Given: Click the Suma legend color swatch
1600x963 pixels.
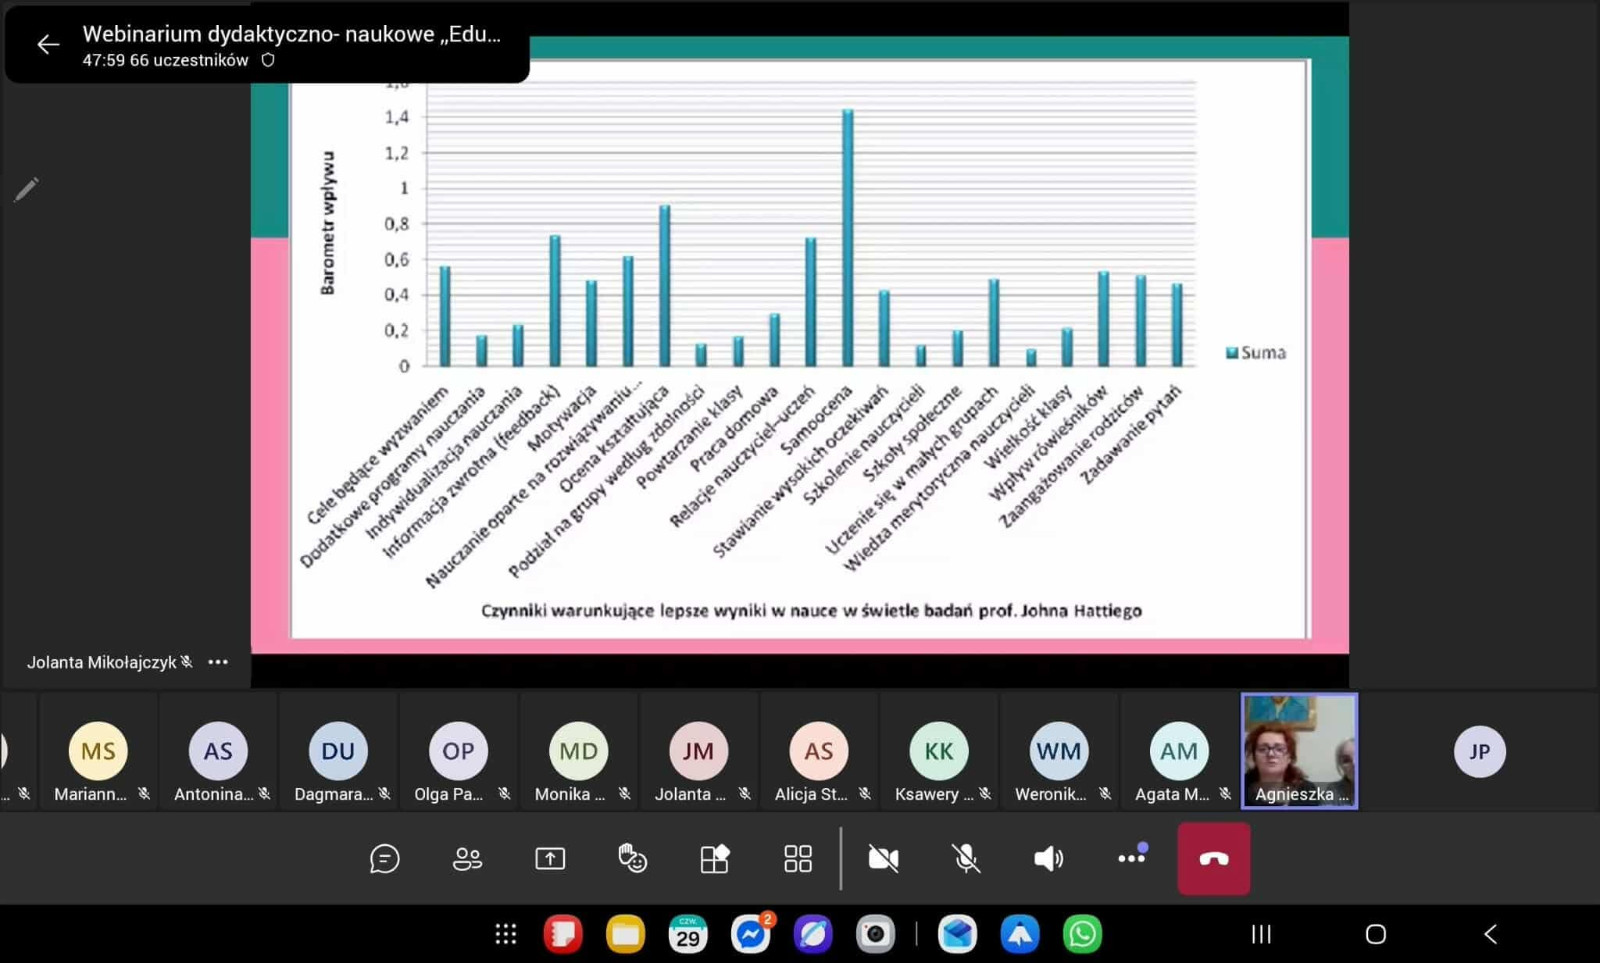Looking at the screenshot, I should (1232, 353).
